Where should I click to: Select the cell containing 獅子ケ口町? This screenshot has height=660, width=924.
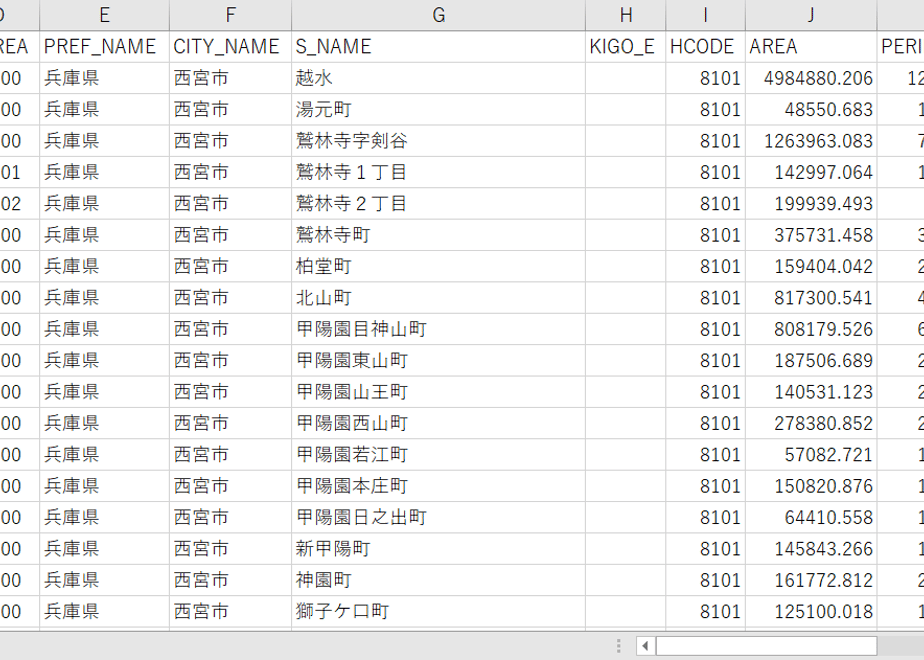click(x=438, y=612)
